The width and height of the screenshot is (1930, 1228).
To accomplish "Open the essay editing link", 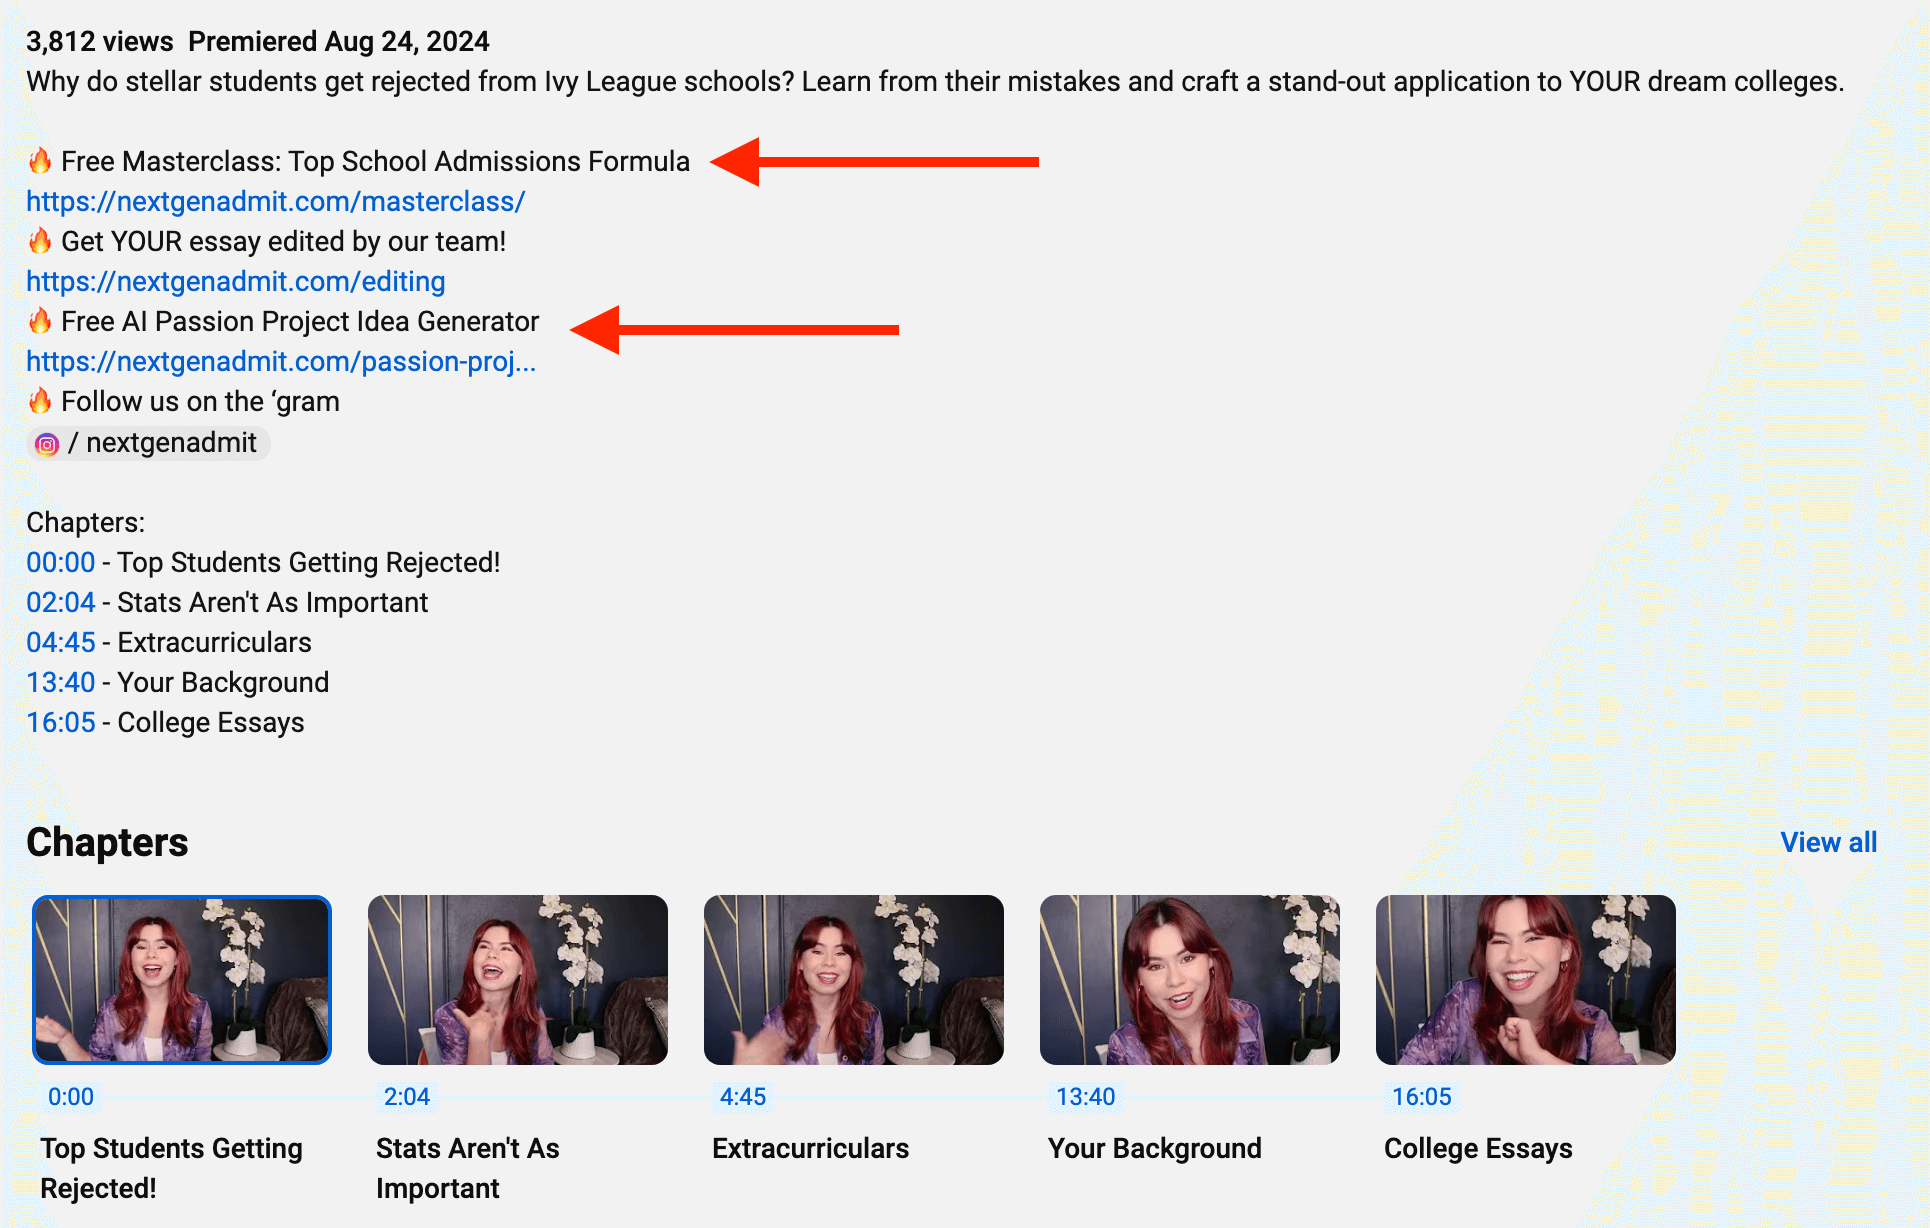I will (235, 281).
